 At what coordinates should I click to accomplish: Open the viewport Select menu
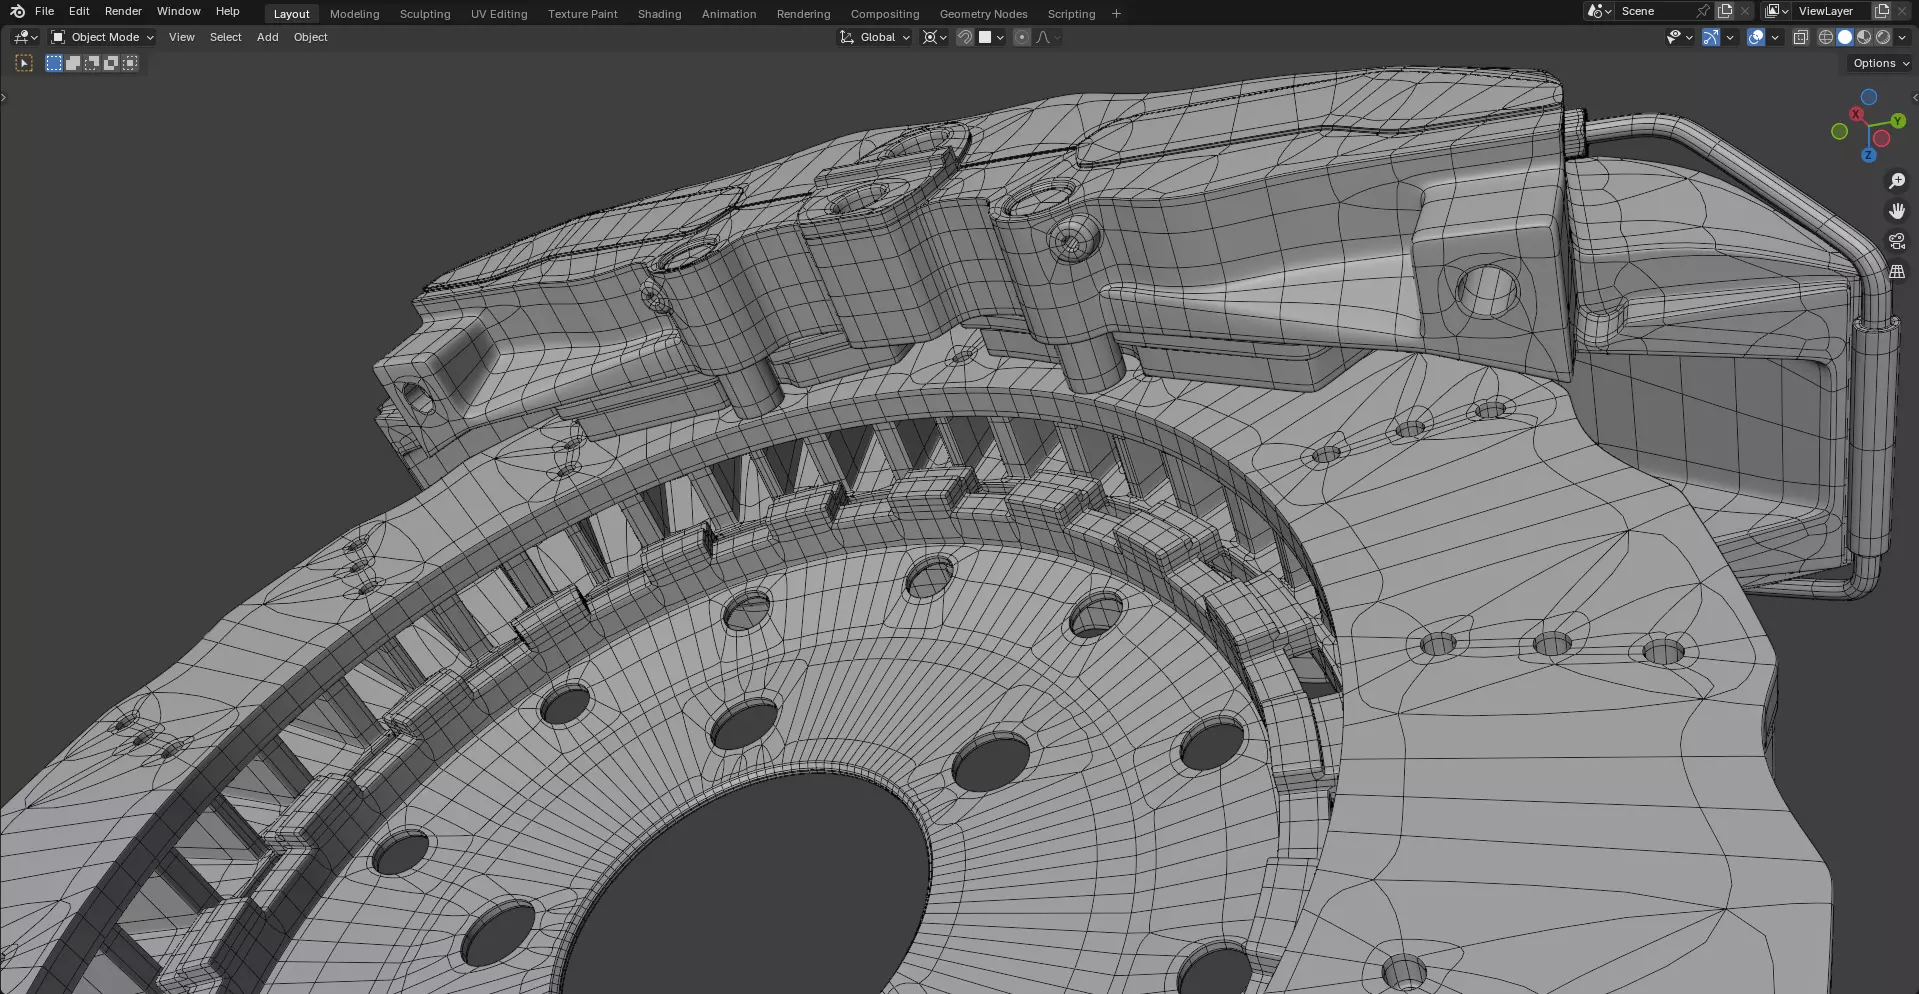(226, 37)
